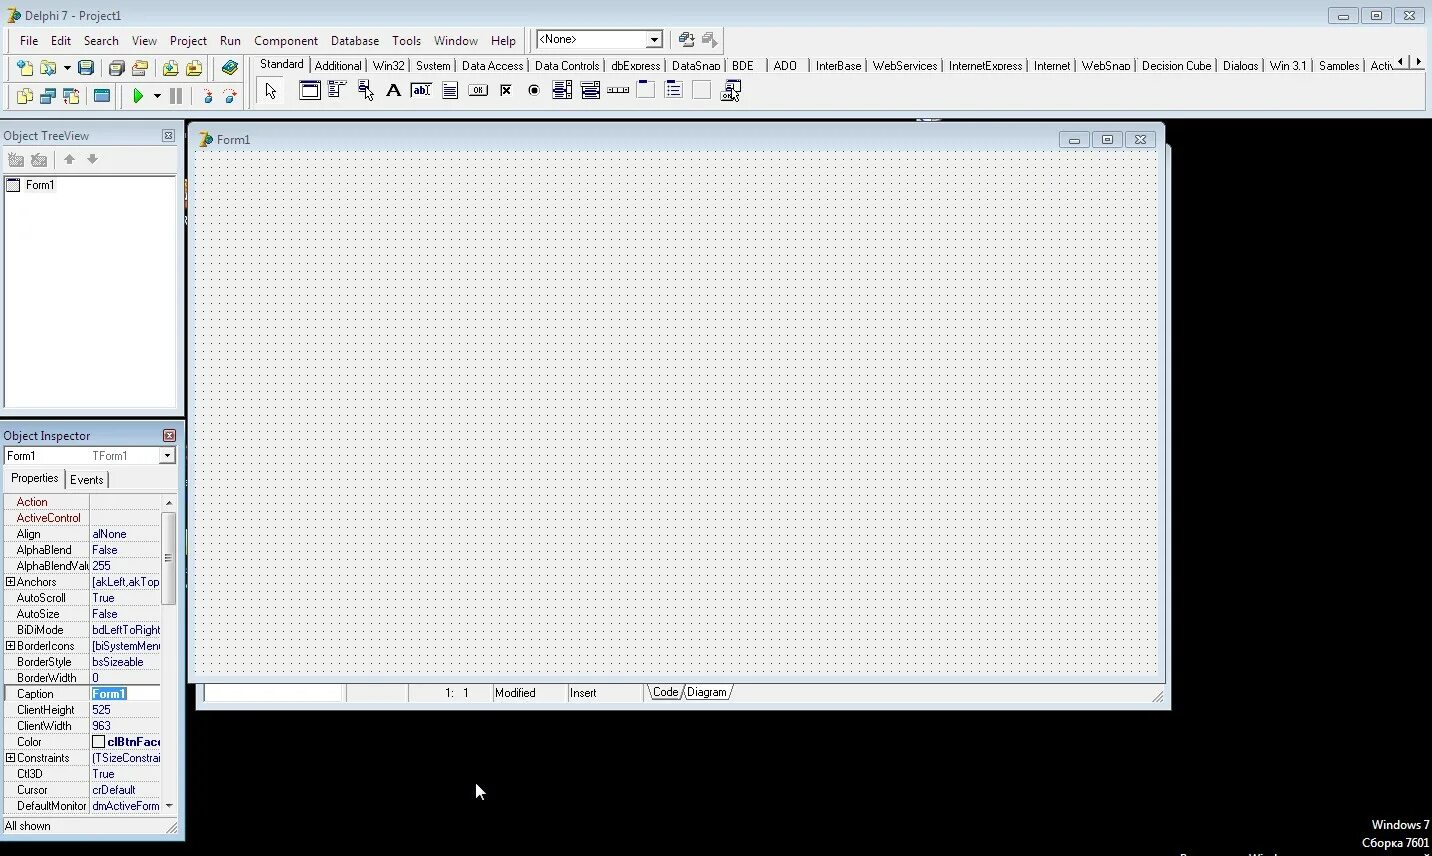Select the Panel component icon
1432x856 pixels.
point(702,90)
